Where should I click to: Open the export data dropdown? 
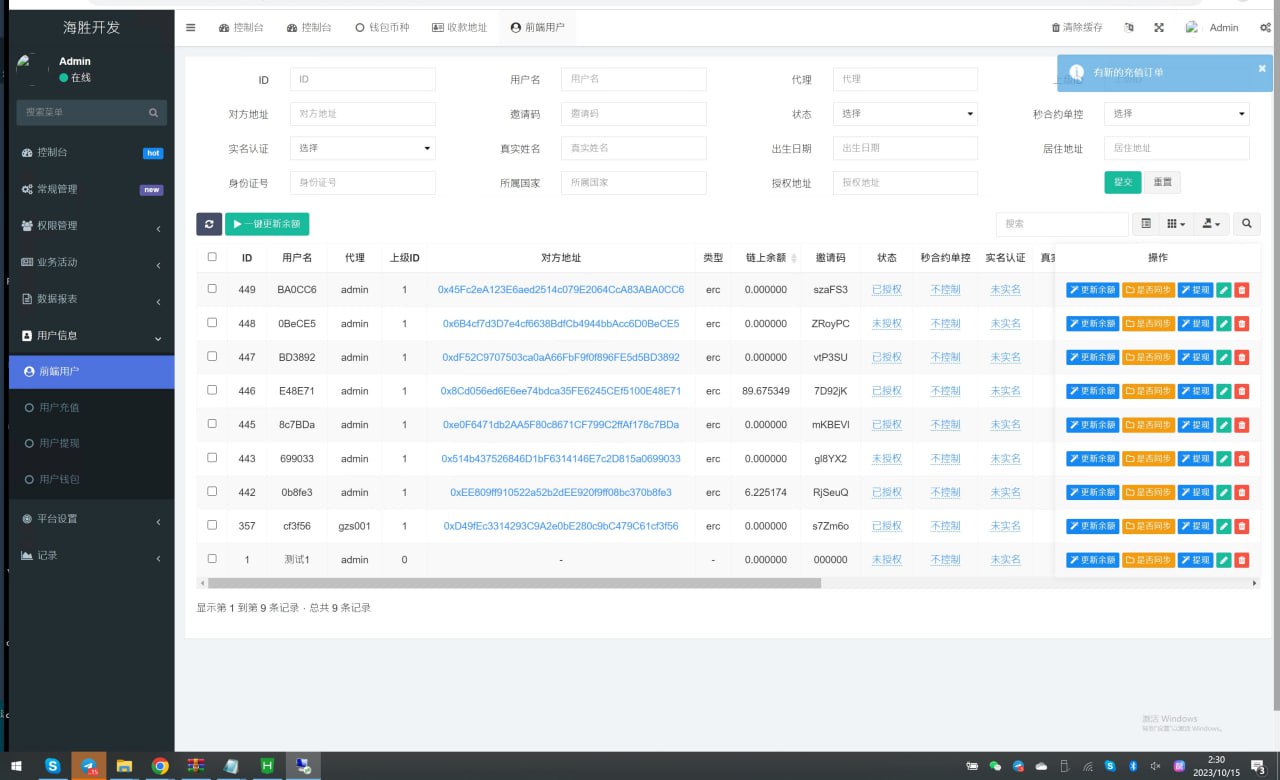1212,224
